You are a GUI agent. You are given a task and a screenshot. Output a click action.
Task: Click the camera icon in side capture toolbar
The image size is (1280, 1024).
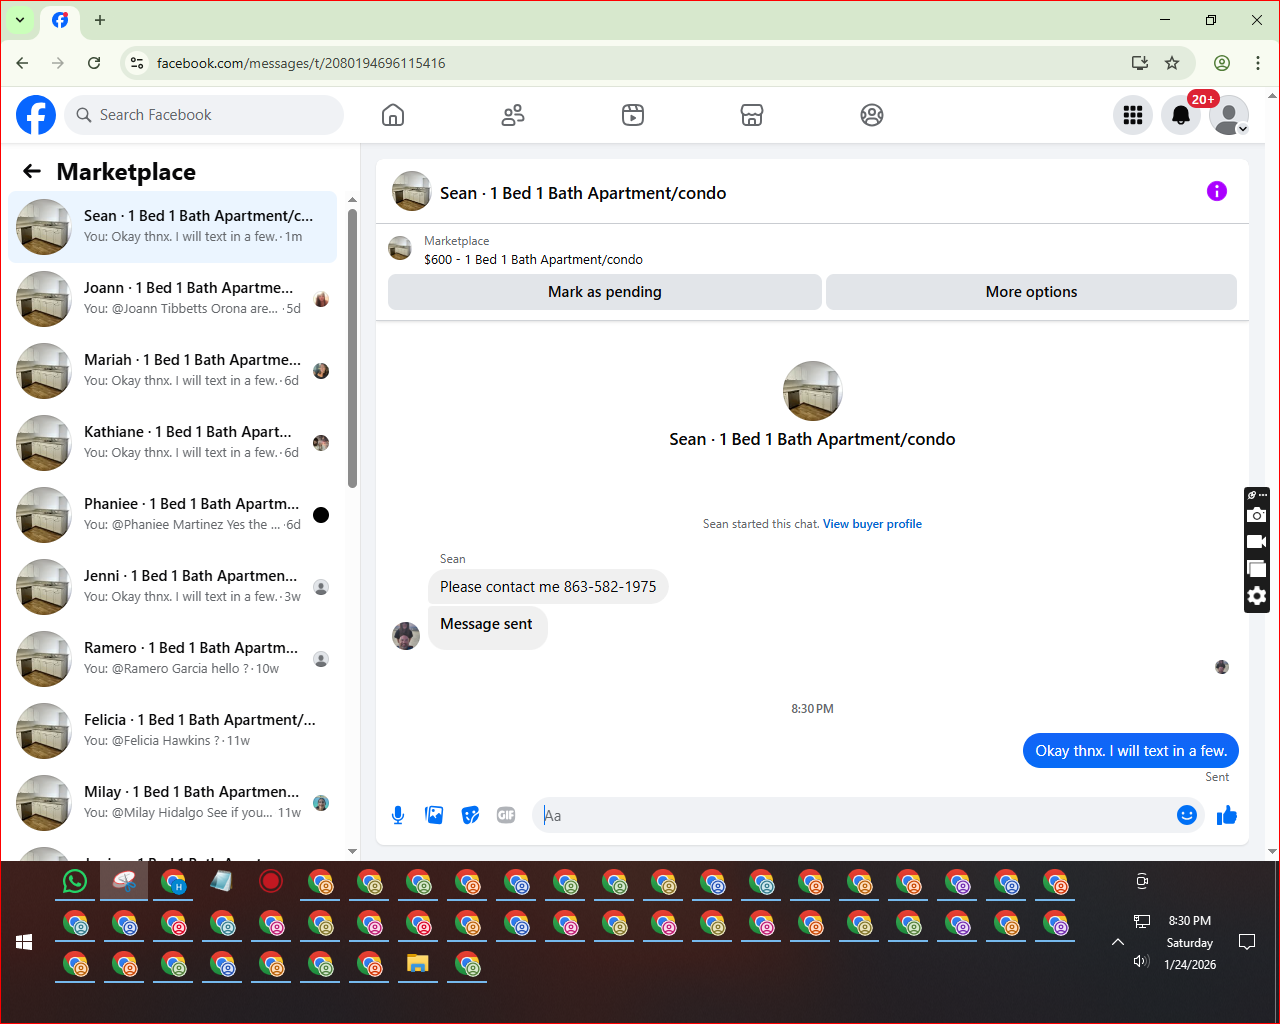1257,515
